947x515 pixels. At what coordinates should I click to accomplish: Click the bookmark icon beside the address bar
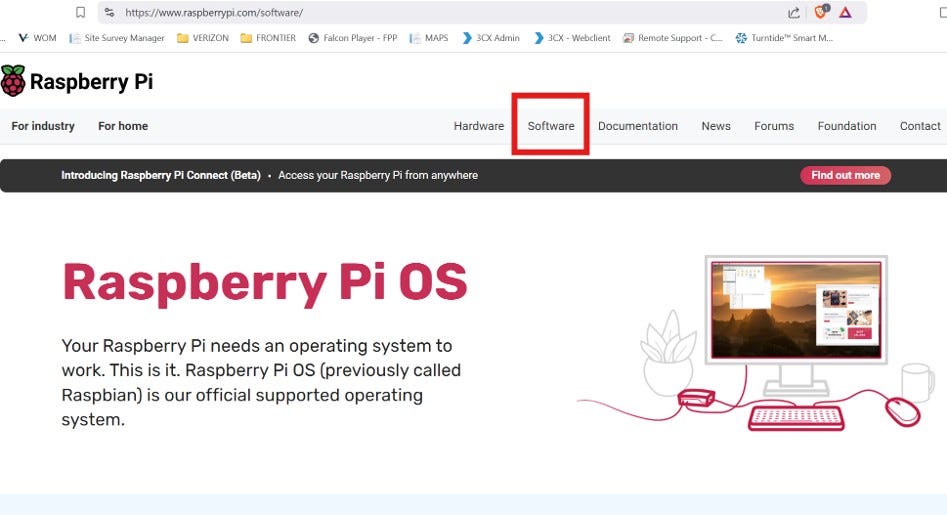pyautogui.click(x=80, y=12)
